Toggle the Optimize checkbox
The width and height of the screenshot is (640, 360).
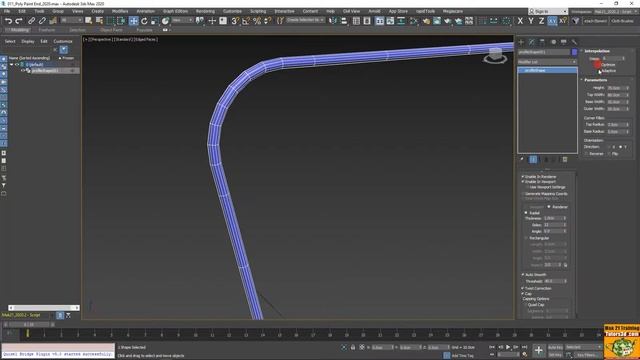[599, 65]
